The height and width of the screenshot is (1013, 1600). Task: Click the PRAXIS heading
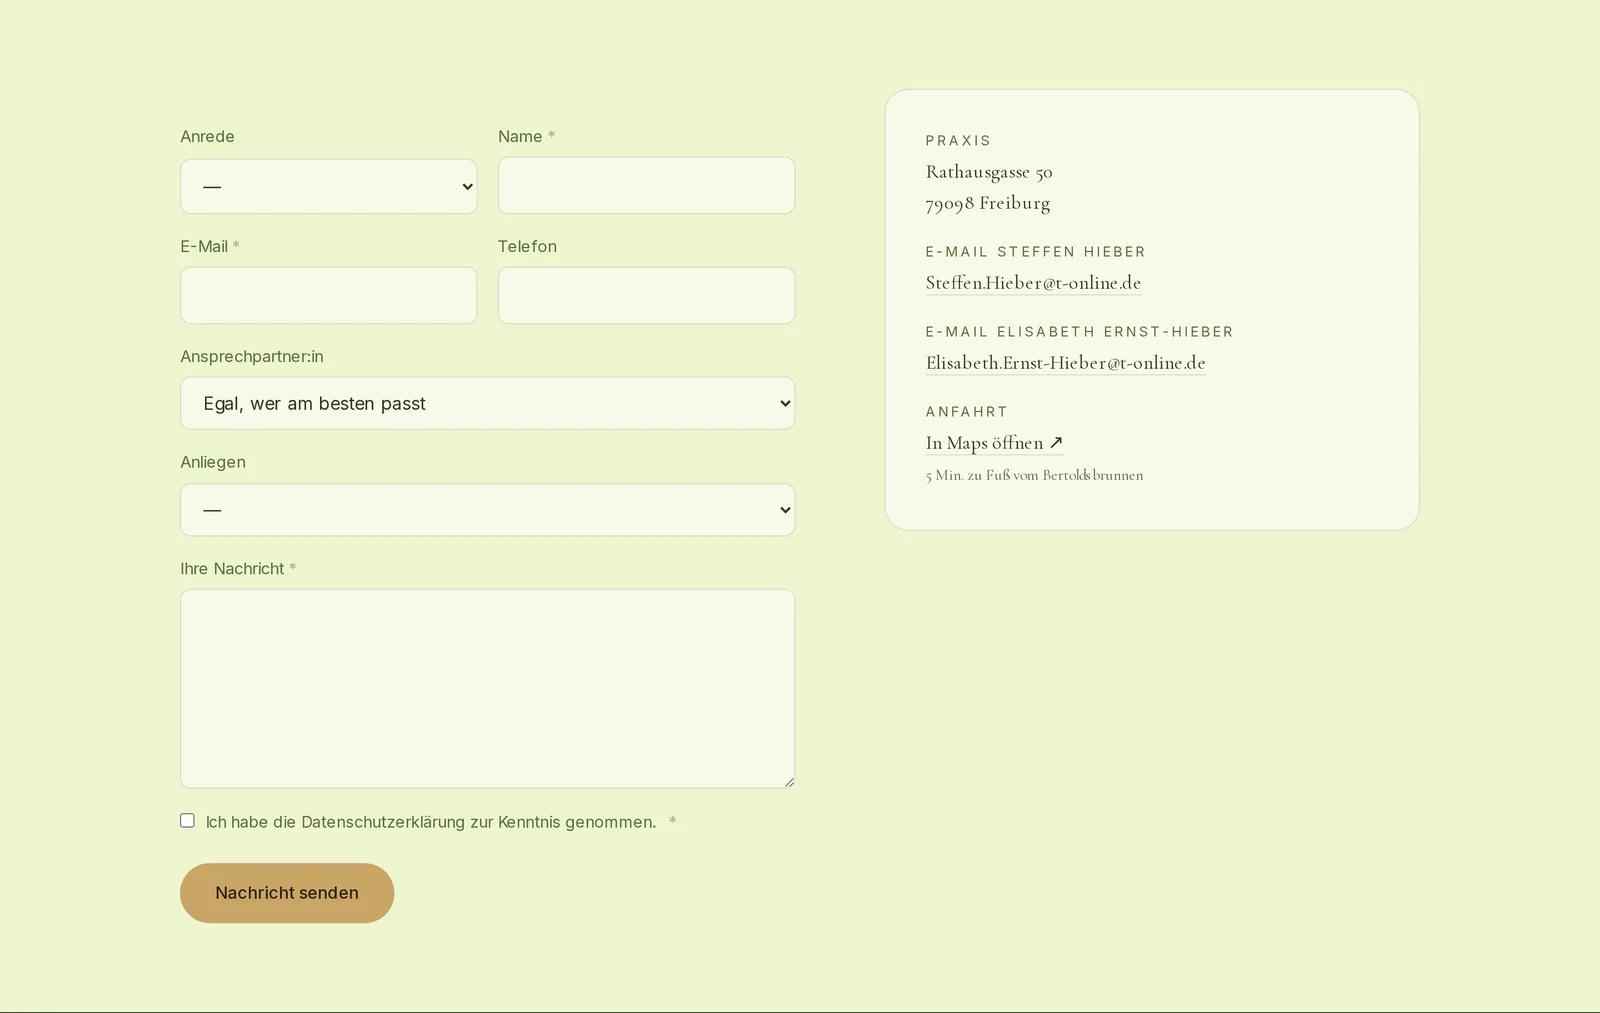pos(958,141)
